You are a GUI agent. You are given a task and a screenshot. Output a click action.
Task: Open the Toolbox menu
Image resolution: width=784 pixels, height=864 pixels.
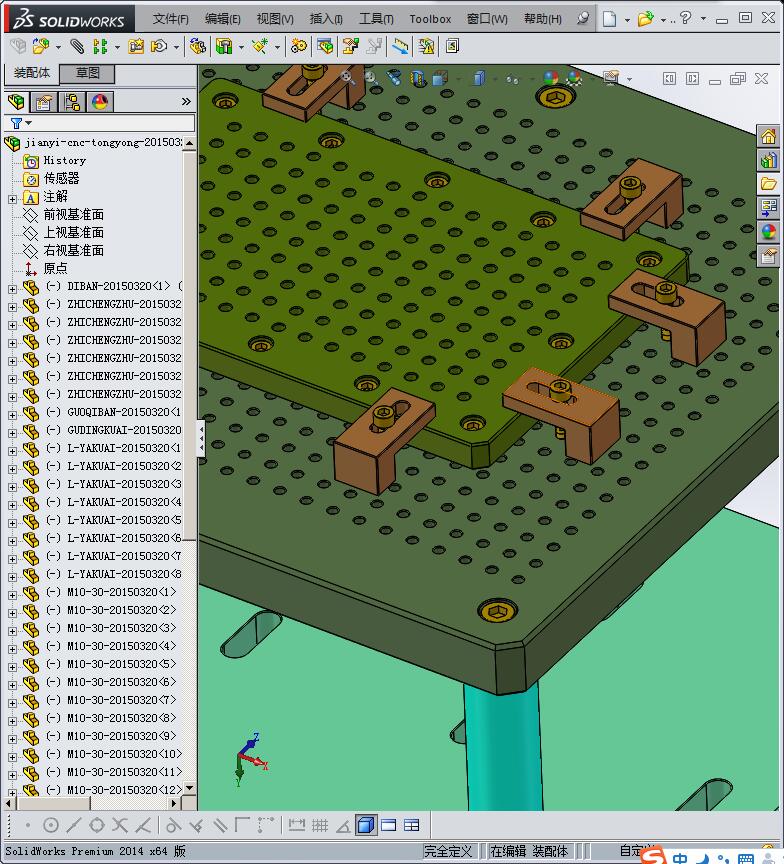[430, 19]
